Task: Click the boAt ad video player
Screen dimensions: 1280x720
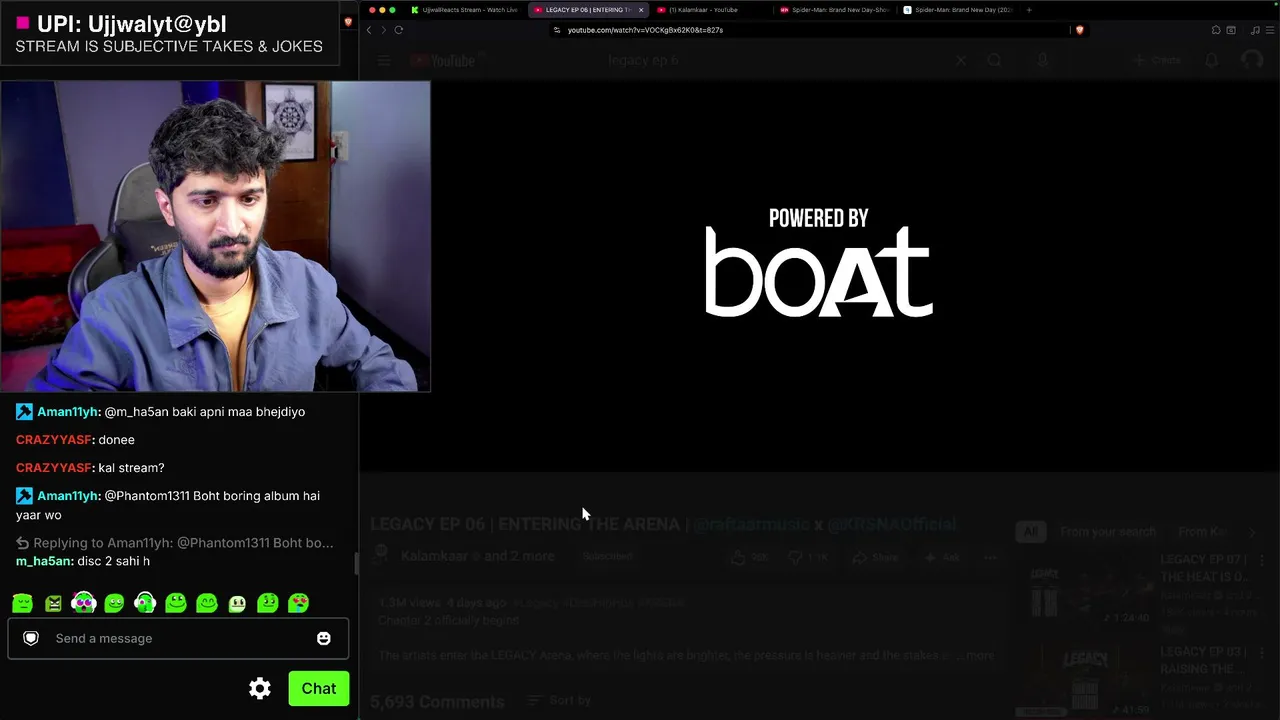Action: point(819,275)
